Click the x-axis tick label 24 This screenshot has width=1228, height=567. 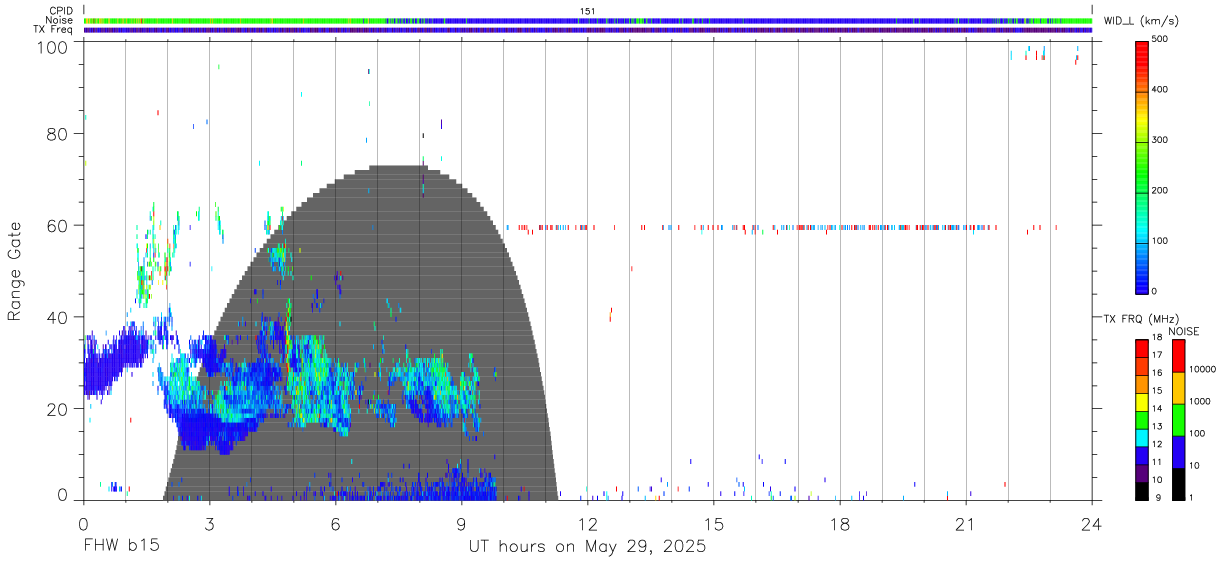pos(1092,523)
